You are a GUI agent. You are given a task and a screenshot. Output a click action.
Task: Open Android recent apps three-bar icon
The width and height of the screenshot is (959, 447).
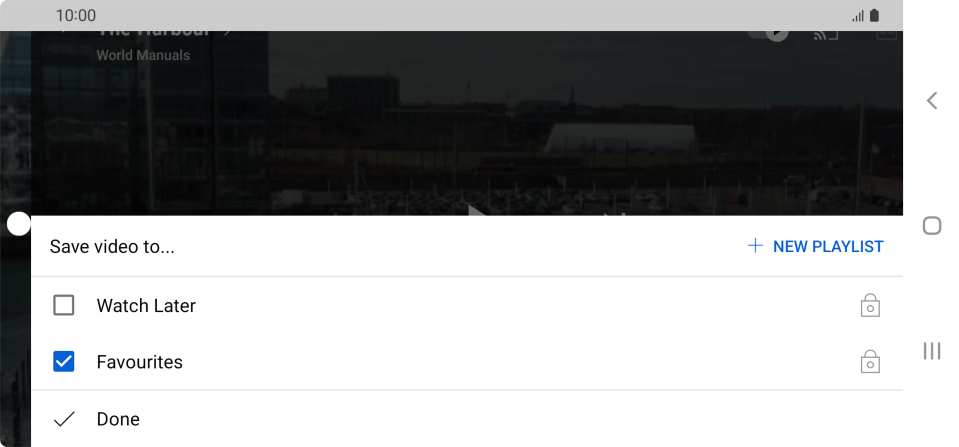[931, 351]
